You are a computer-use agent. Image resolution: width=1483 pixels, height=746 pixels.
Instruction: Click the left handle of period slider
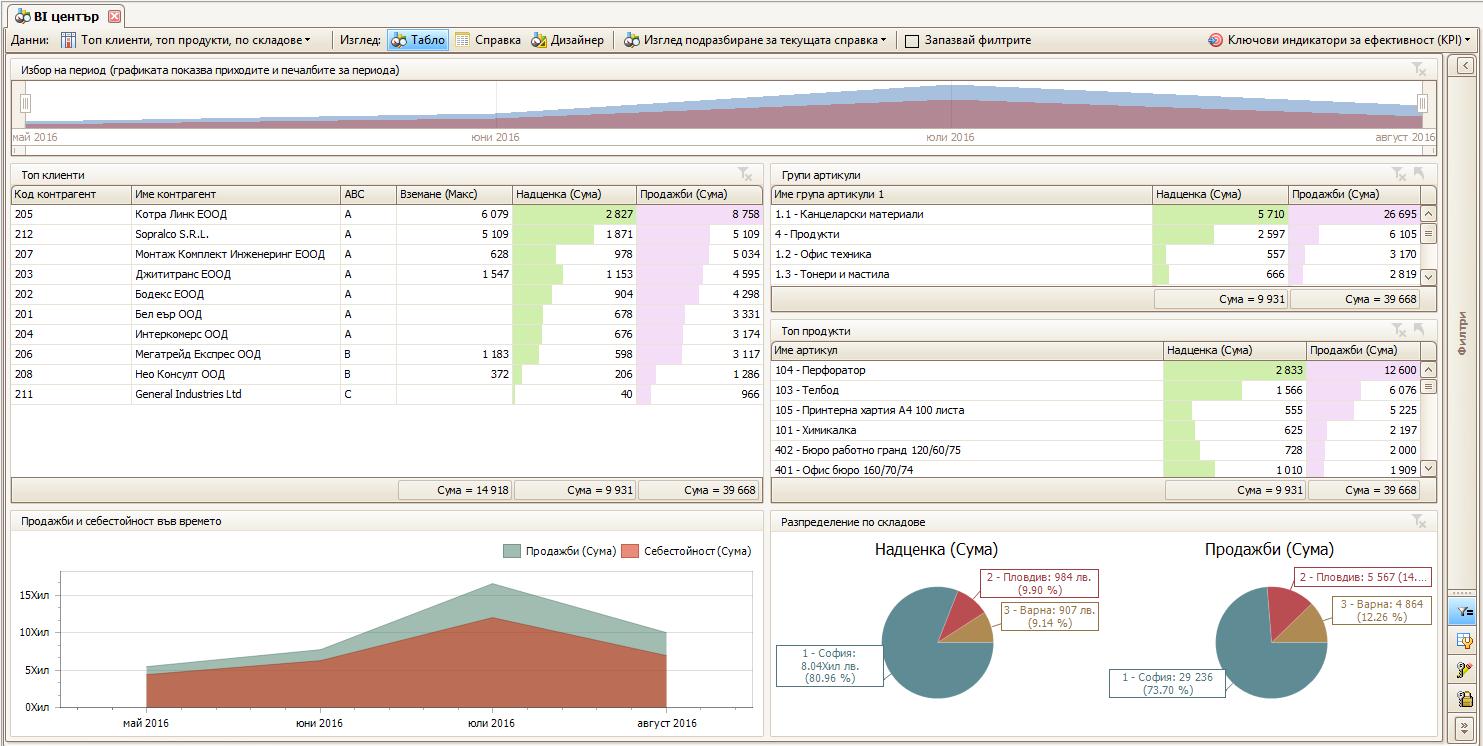(x=26, y=103)
